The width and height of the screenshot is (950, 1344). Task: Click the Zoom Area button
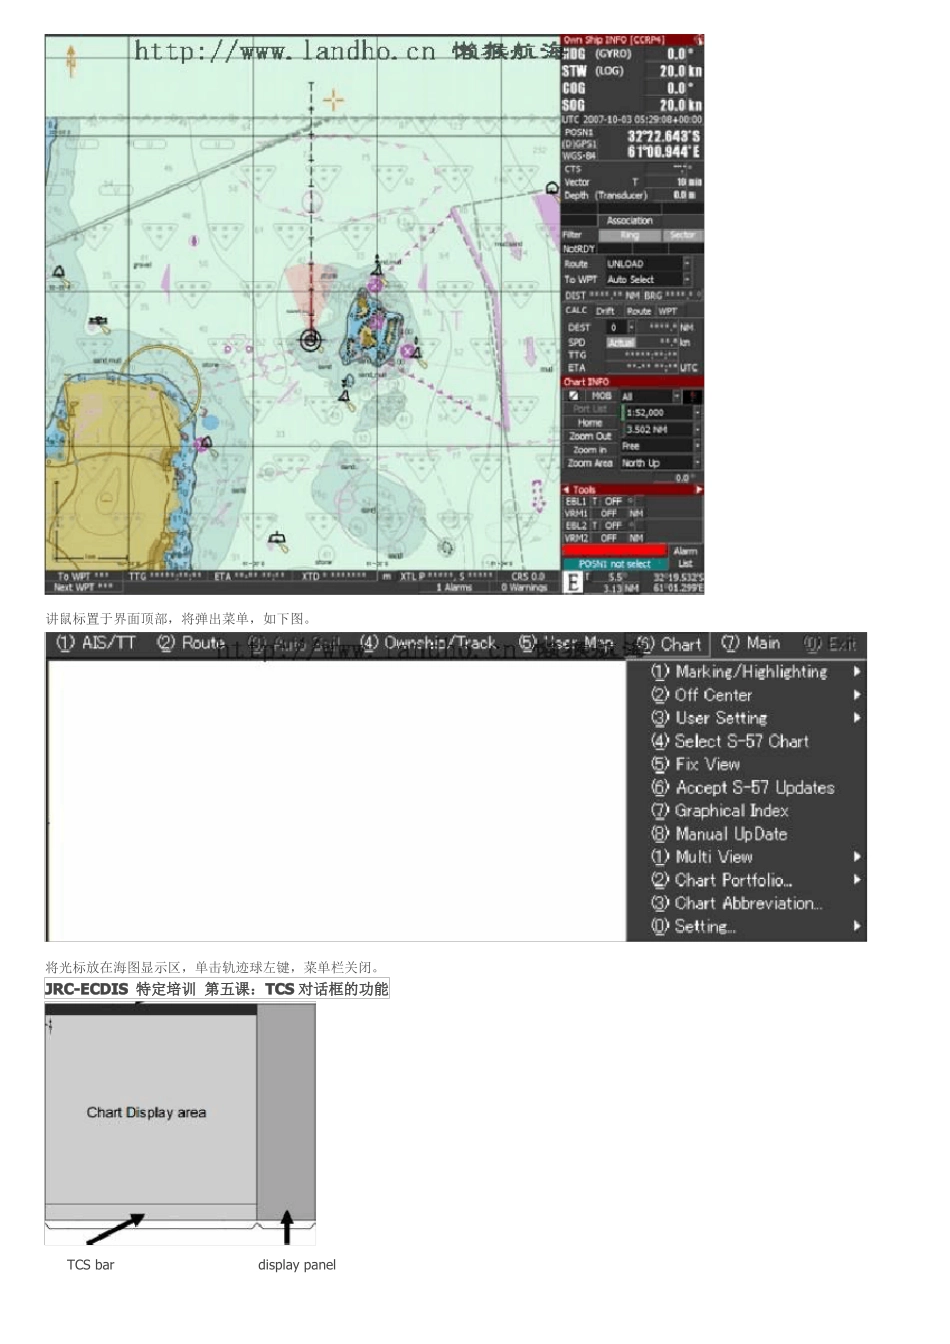click(x=590, y=463)
